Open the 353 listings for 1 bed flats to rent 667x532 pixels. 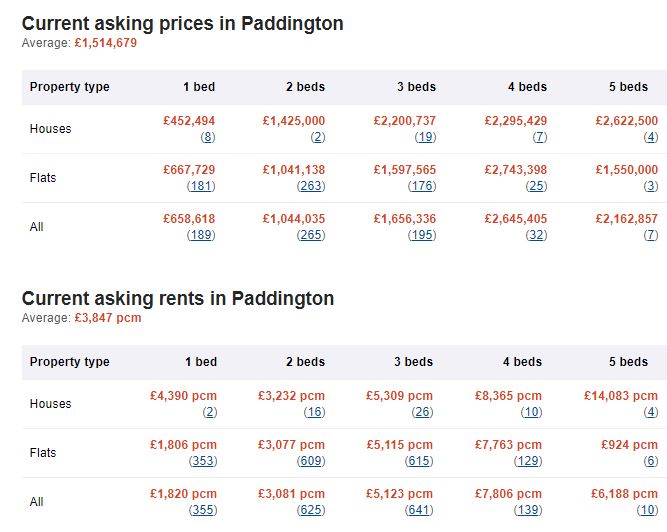[x=203, y=461]
